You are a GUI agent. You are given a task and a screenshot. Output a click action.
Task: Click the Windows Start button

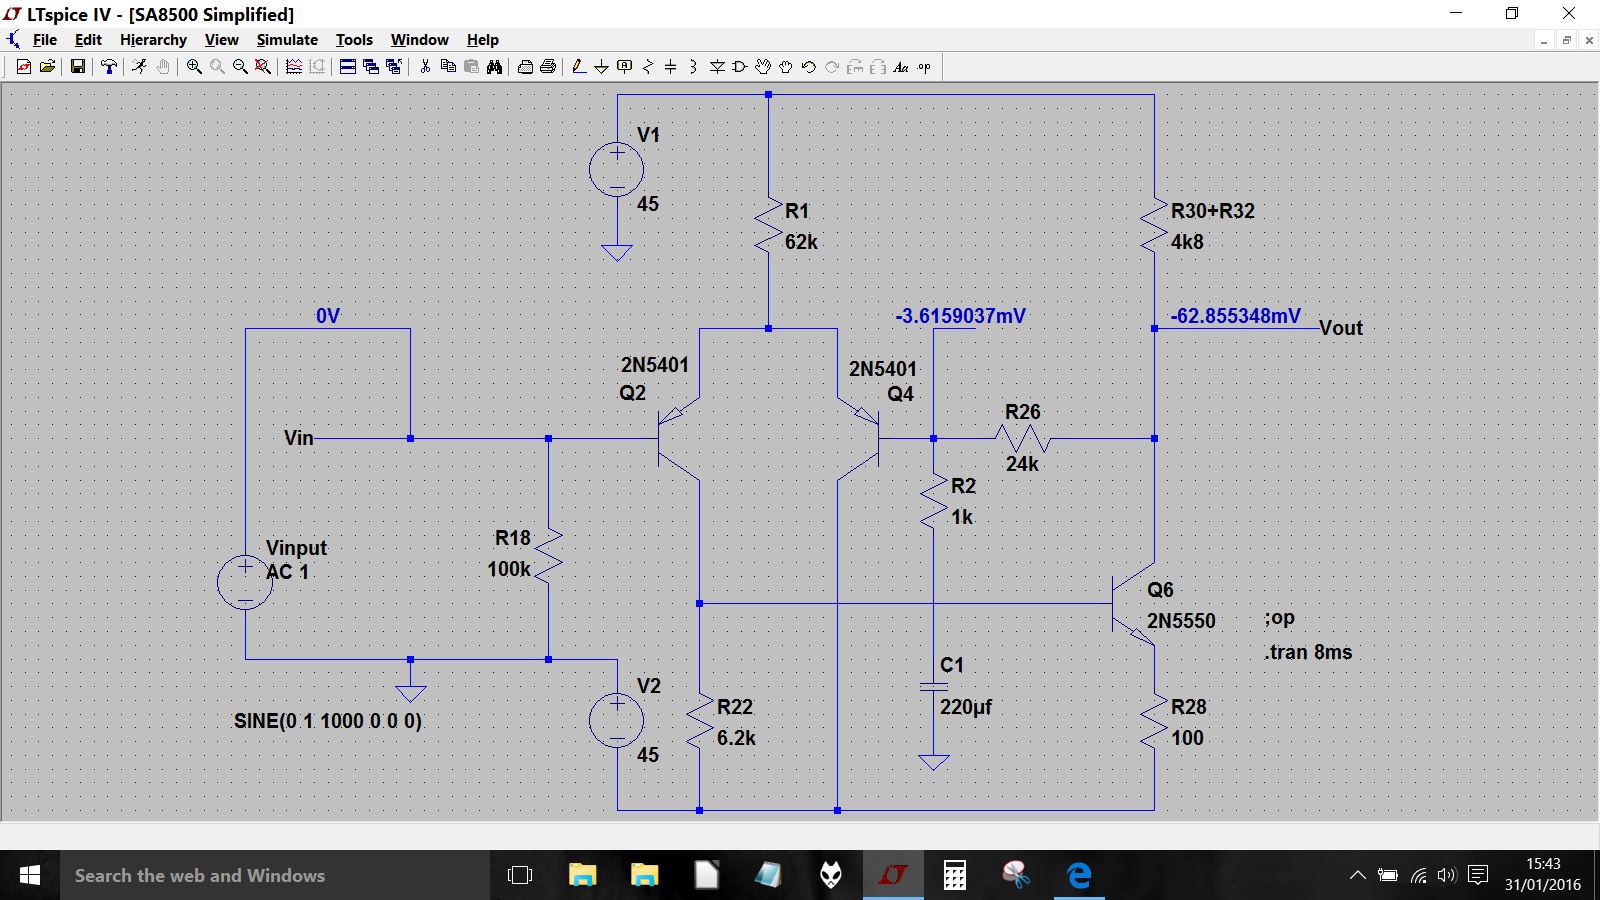click(30, 875)
